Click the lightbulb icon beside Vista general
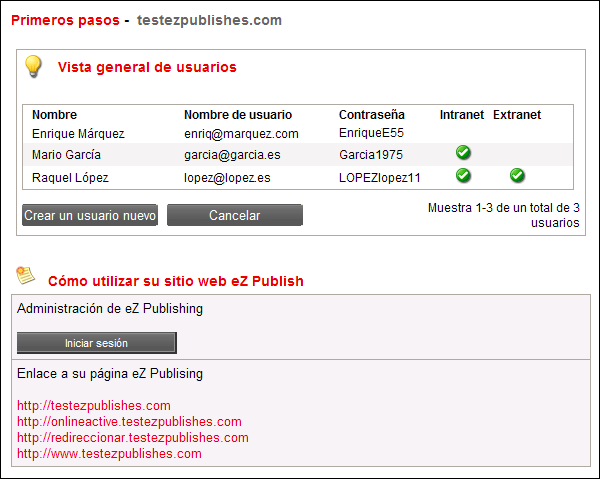This screenshot has width=600, height=479. pos(33,67)
